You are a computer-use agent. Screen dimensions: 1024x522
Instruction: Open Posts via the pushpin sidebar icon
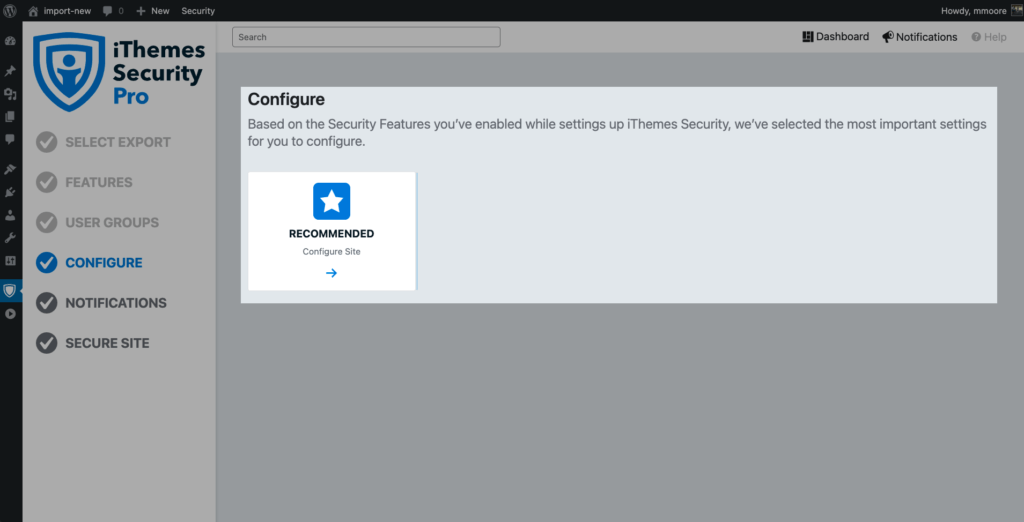point(10,71)
